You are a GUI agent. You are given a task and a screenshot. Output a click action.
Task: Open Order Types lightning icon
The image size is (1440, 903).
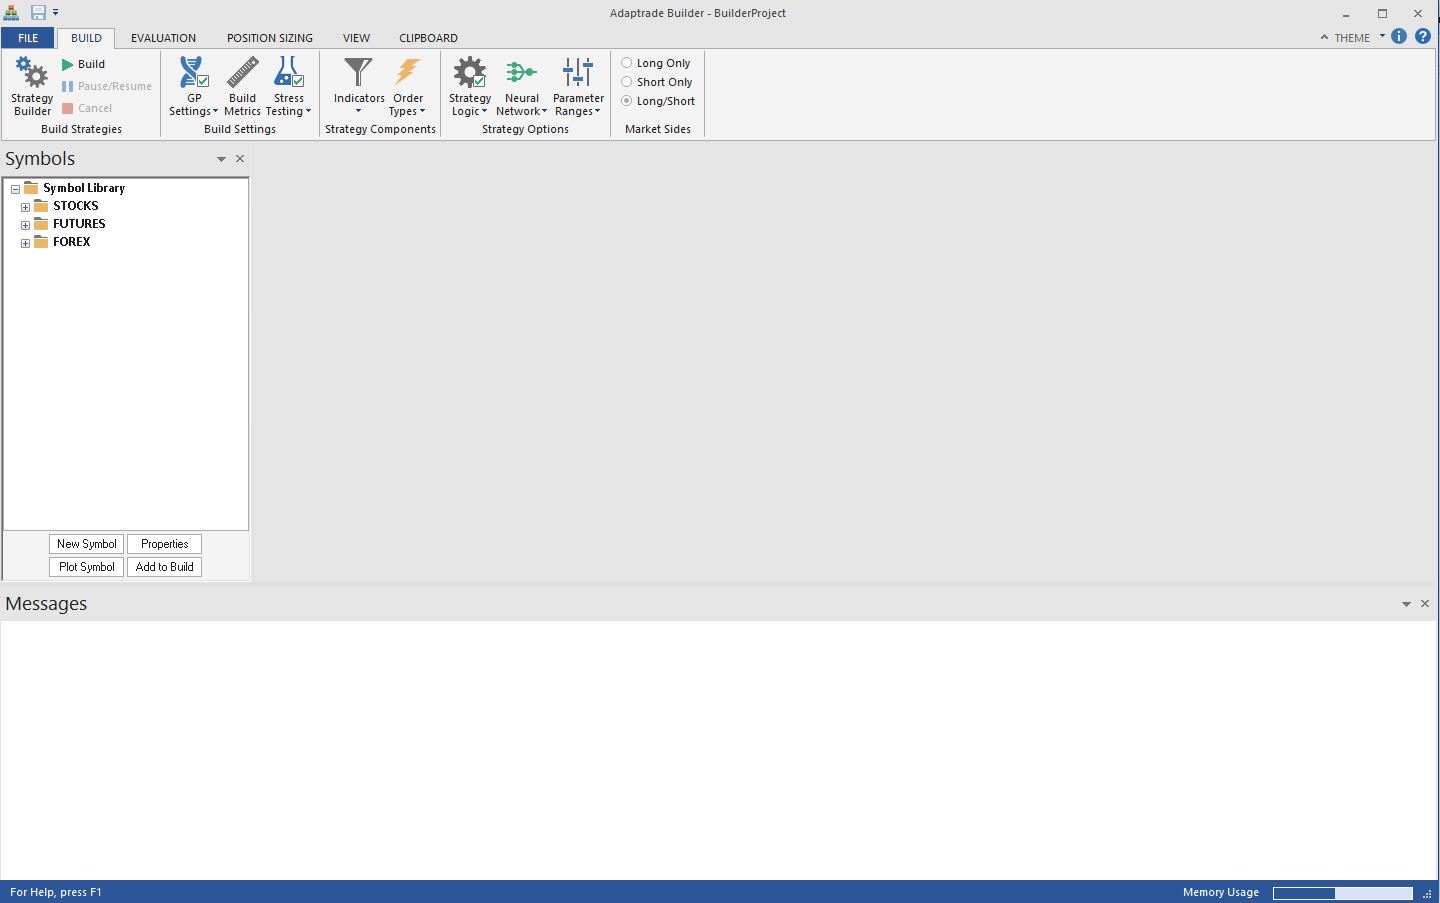coord(408,72)
